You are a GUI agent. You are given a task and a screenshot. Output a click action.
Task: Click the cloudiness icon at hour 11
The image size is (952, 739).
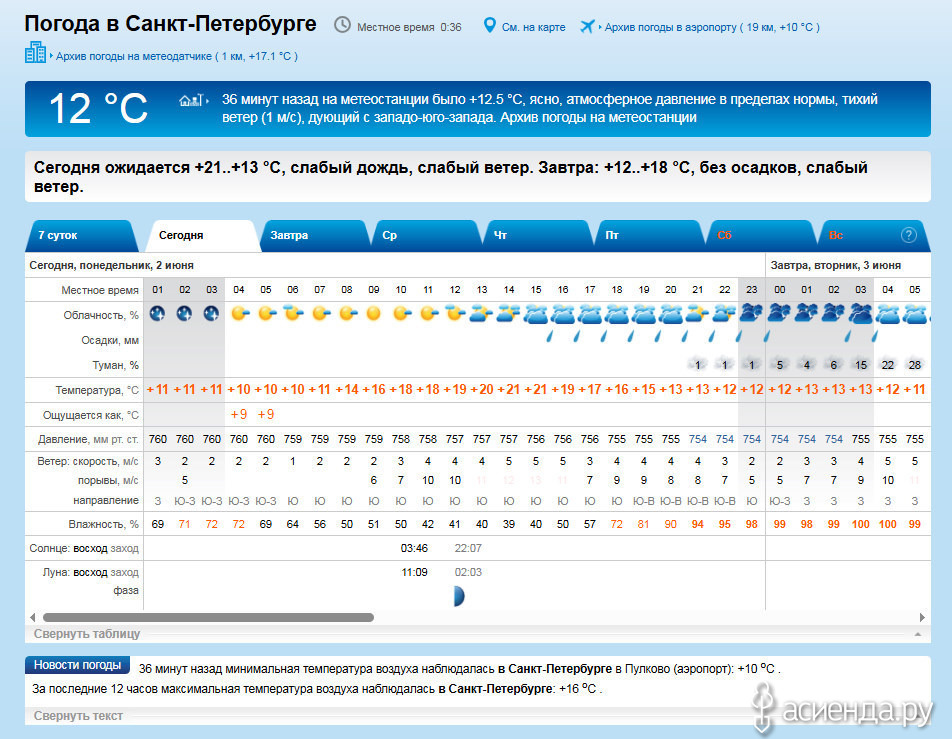click(x=429, y=313)
